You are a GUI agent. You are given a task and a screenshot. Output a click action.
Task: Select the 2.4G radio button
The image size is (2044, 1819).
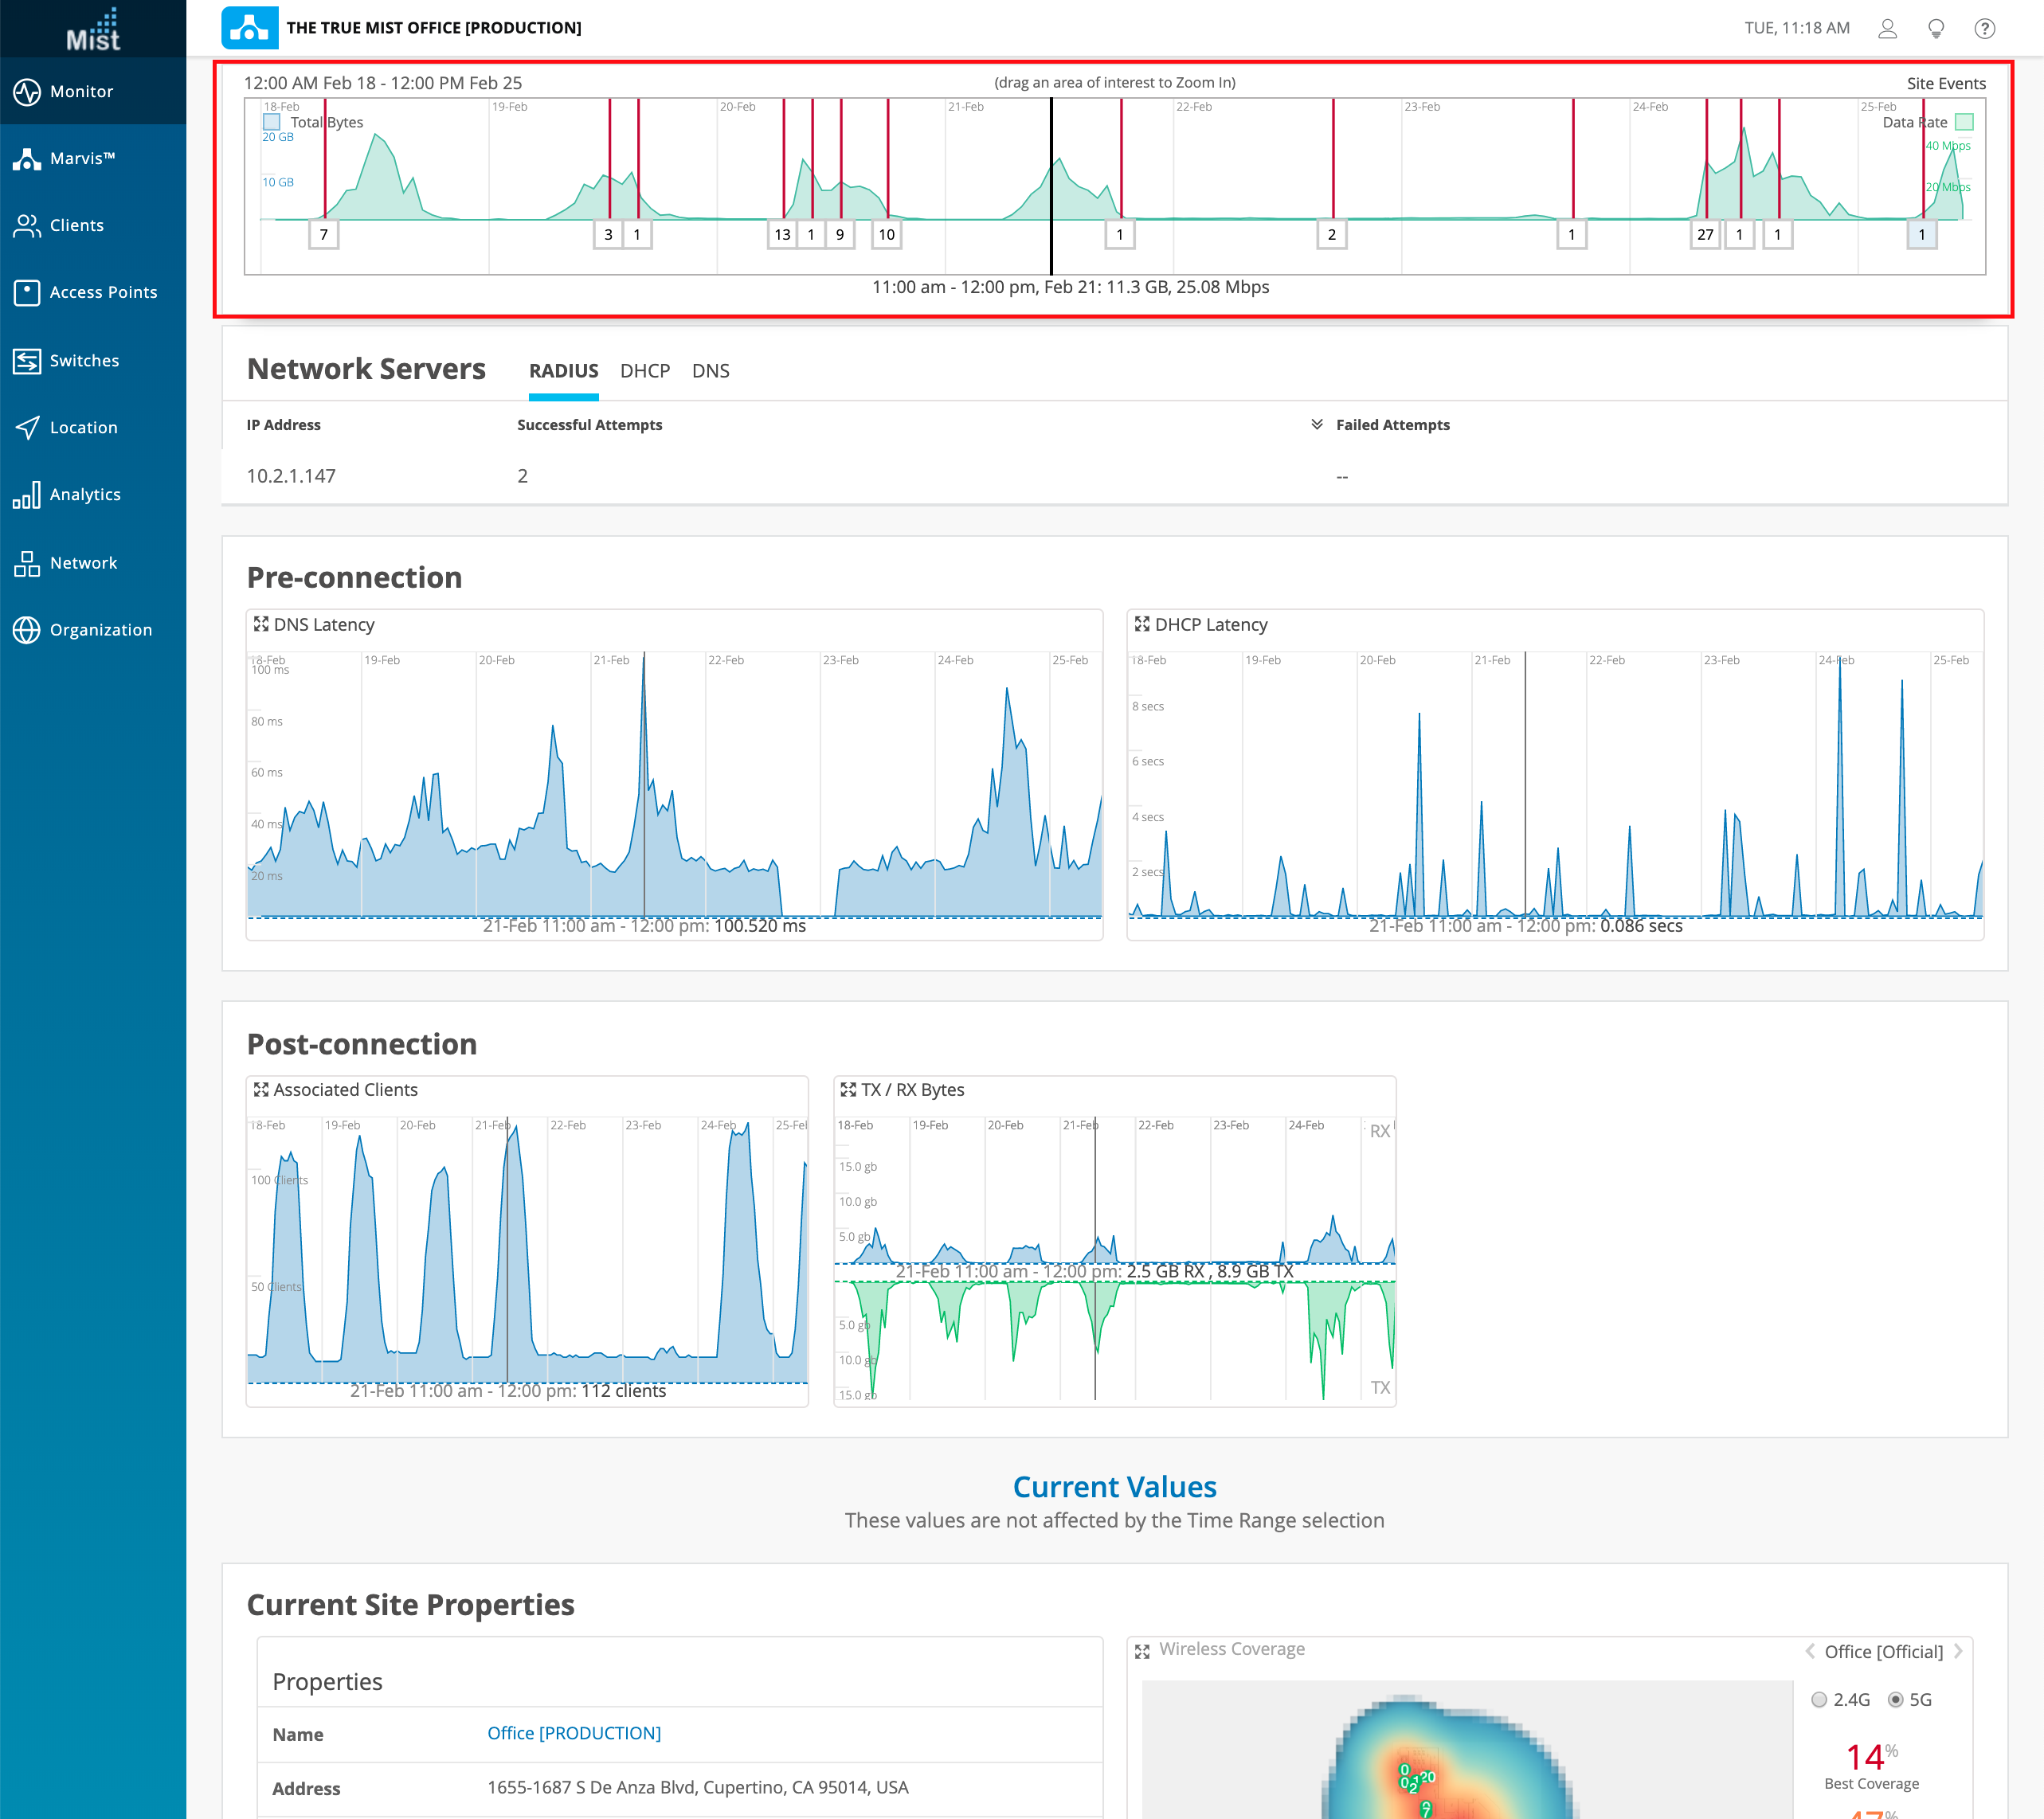pos(1819,1699)
